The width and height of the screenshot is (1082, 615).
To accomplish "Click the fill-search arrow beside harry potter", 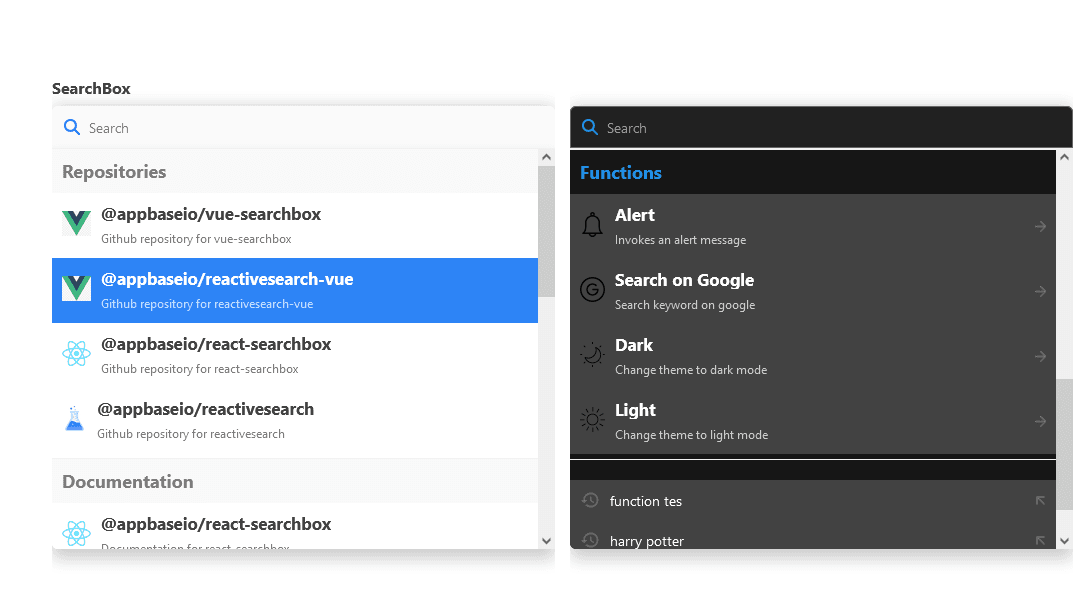I will click(1040, 540).
